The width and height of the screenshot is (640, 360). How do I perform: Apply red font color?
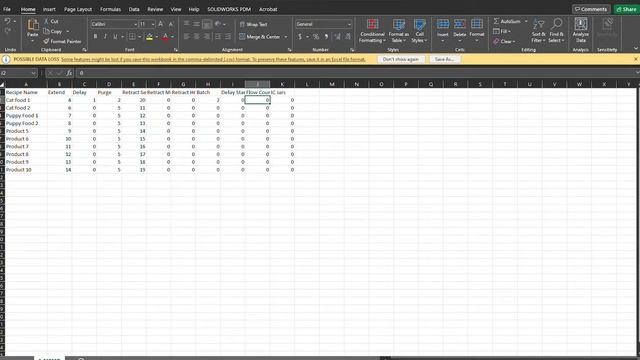(165, 37)
